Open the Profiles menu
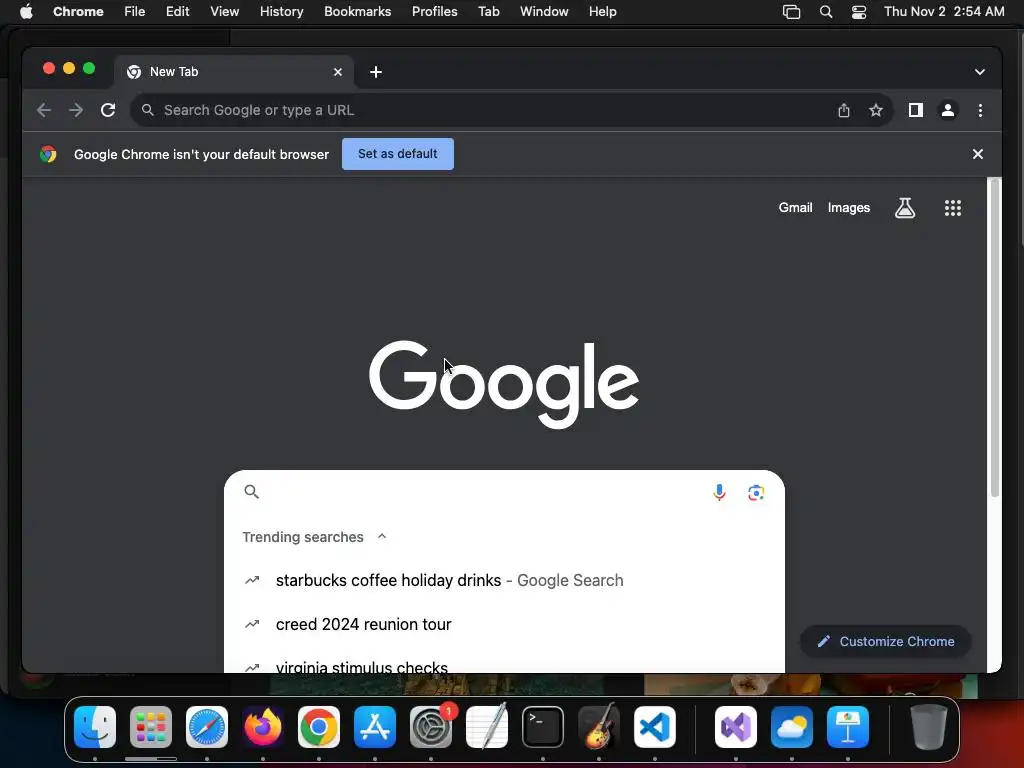The width and height of the screenshot is (1024, 768). coord(434,12)
